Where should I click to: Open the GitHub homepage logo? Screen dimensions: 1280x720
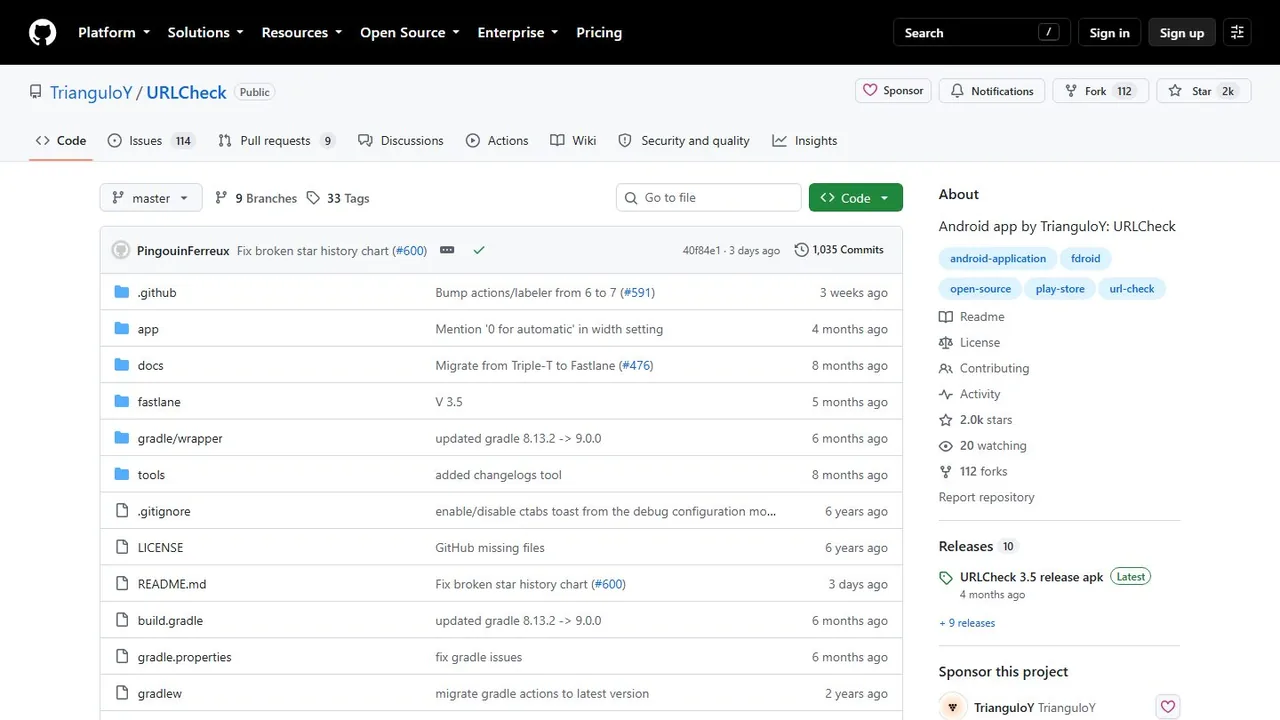click(x=42, y=33)
